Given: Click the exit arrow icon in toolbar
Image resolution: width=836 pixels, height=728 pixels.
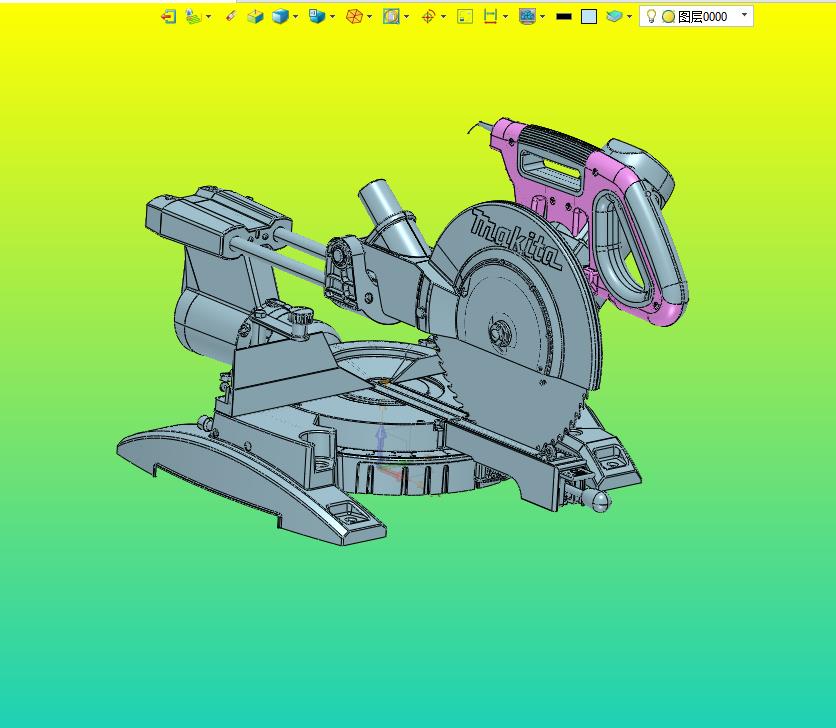Looking at the screenshot, I should pos(168,17).
